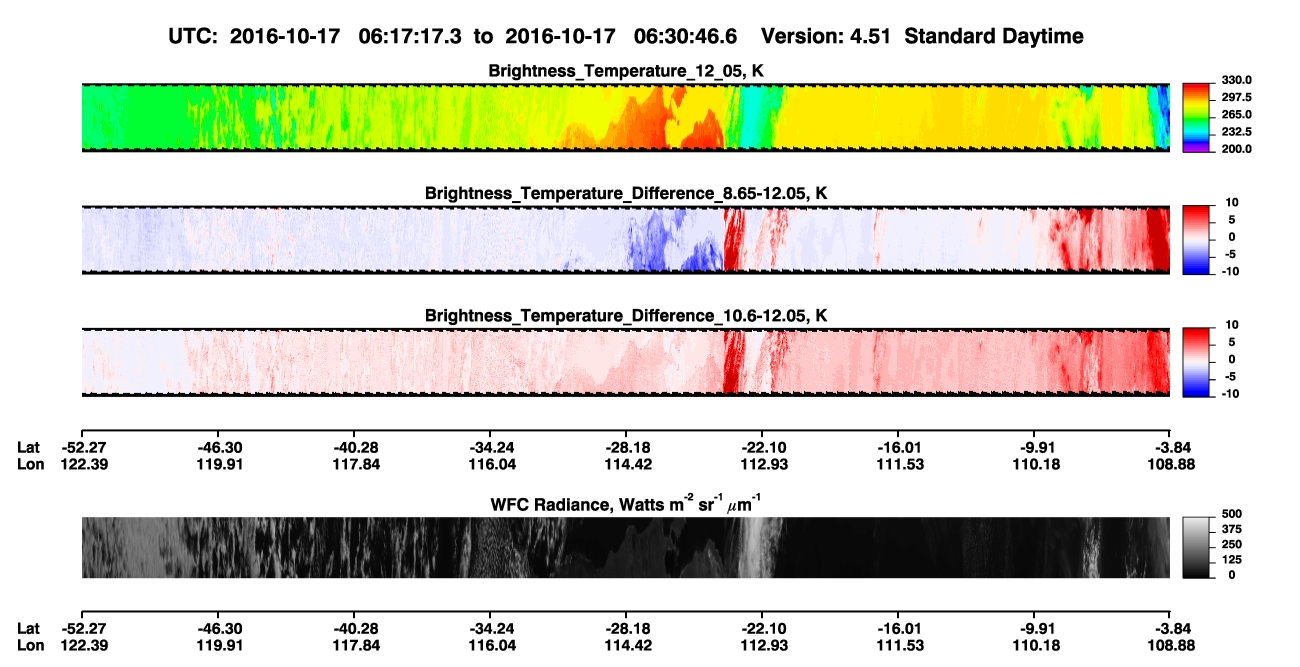Click Lon 110.18 below the WFC Radiance panel

[1034, 645]
